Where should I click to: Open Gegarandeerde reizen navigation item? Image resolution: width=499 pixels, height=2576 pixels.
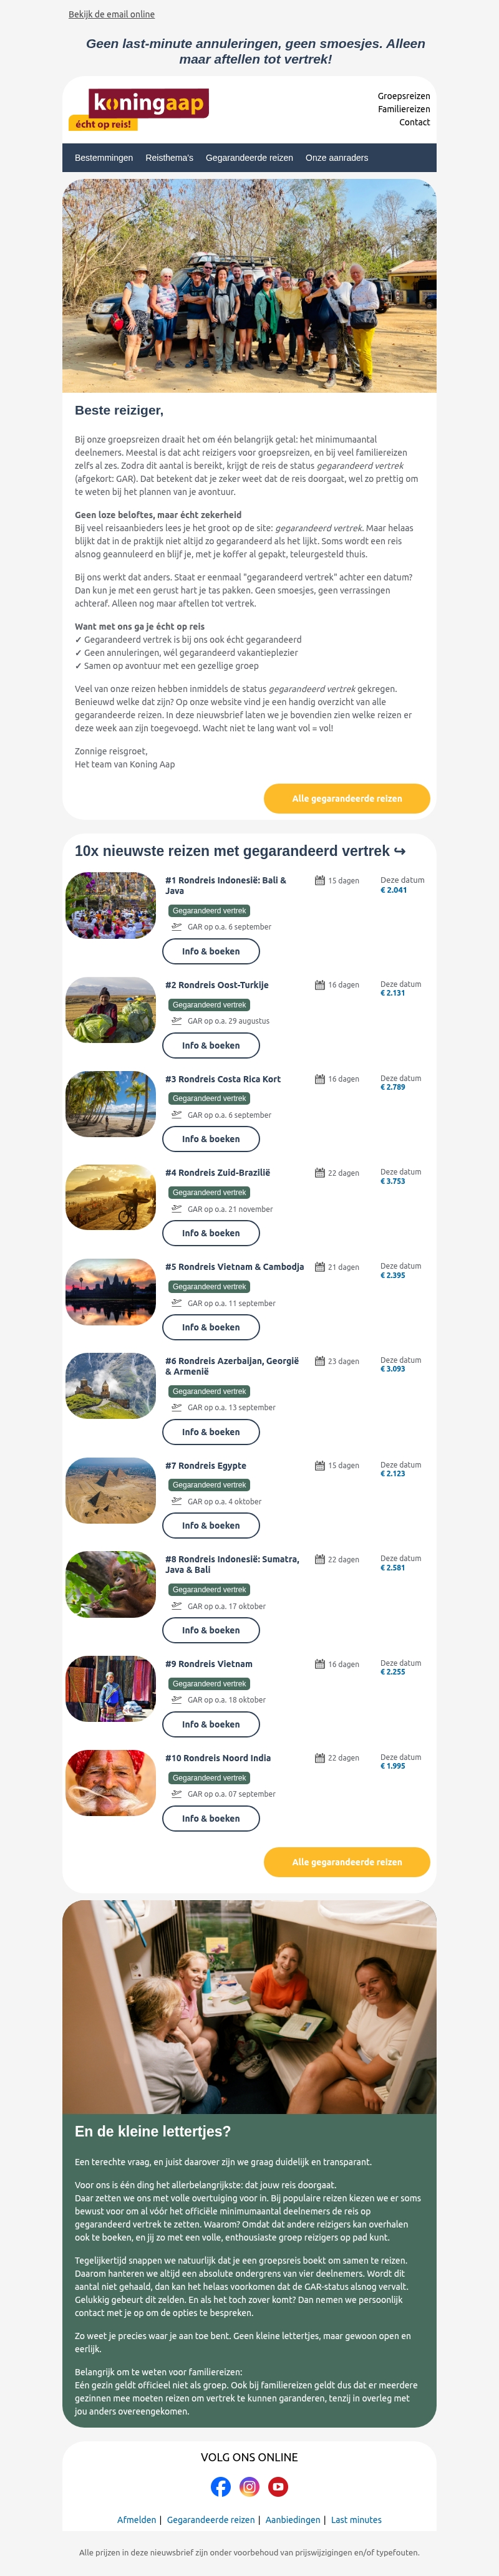249,158
